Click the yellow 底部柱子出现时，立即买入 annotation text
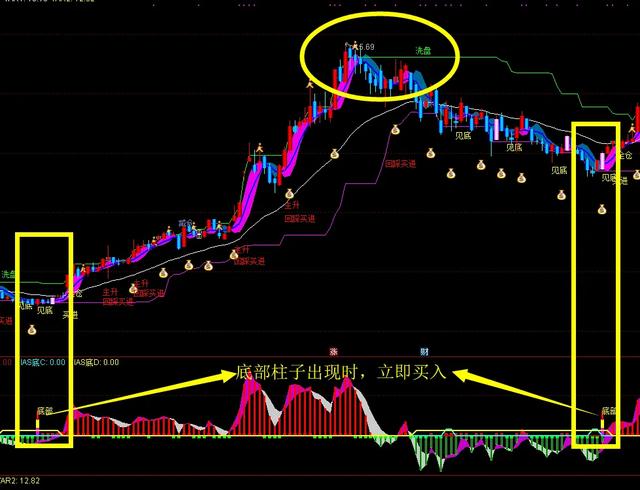 [x=341, y=372]
